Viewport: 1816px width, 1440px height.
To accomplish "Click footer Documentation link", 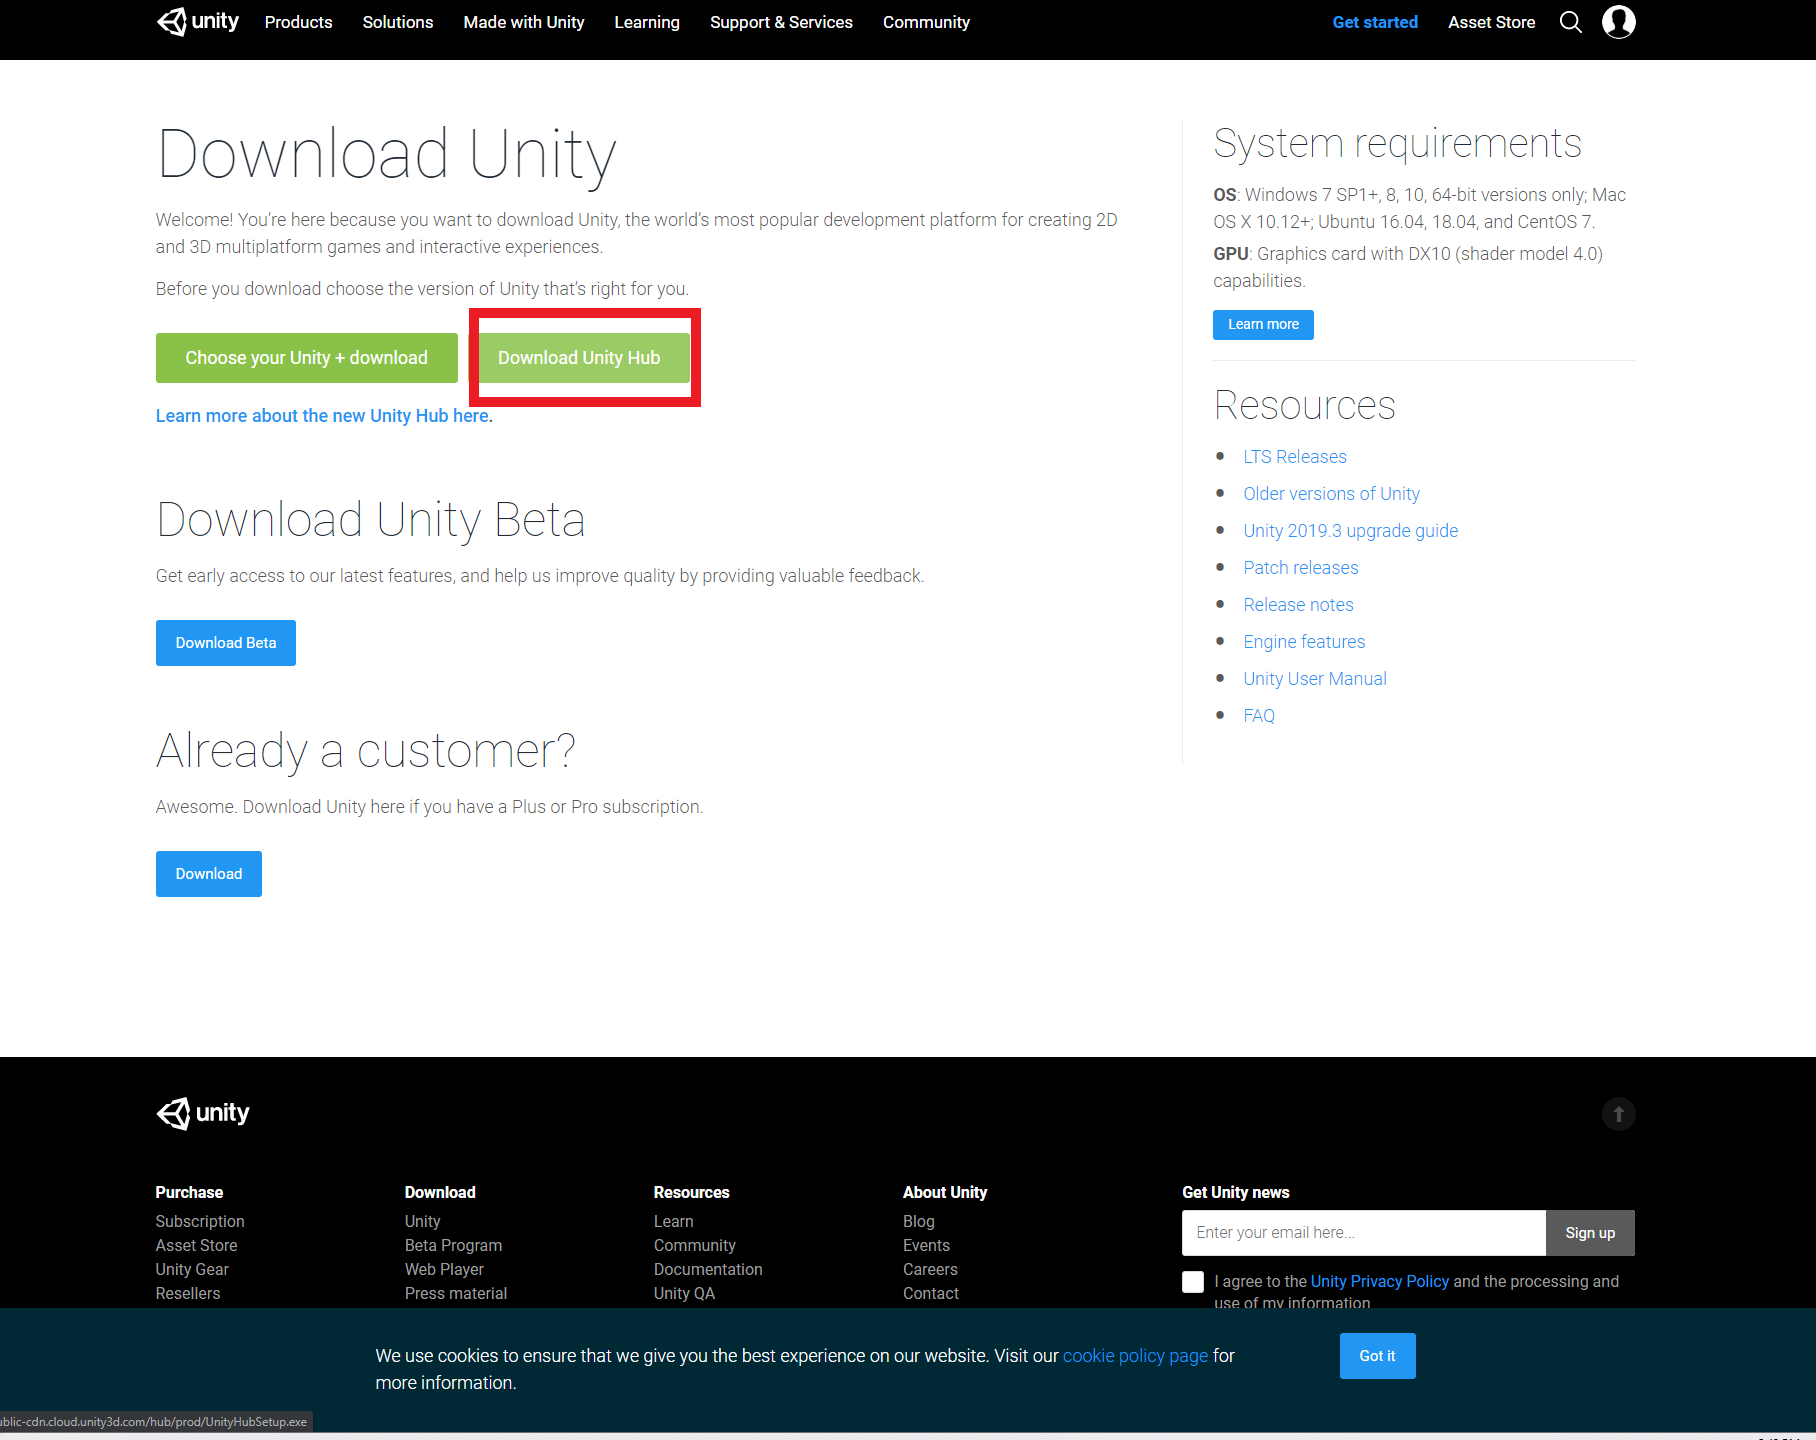I will (708, 1270).
